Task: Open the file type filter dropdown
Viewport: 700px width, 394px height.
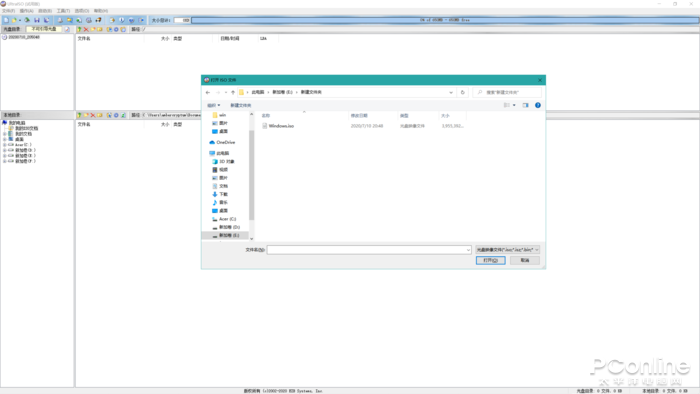Action: coord(508,250)
